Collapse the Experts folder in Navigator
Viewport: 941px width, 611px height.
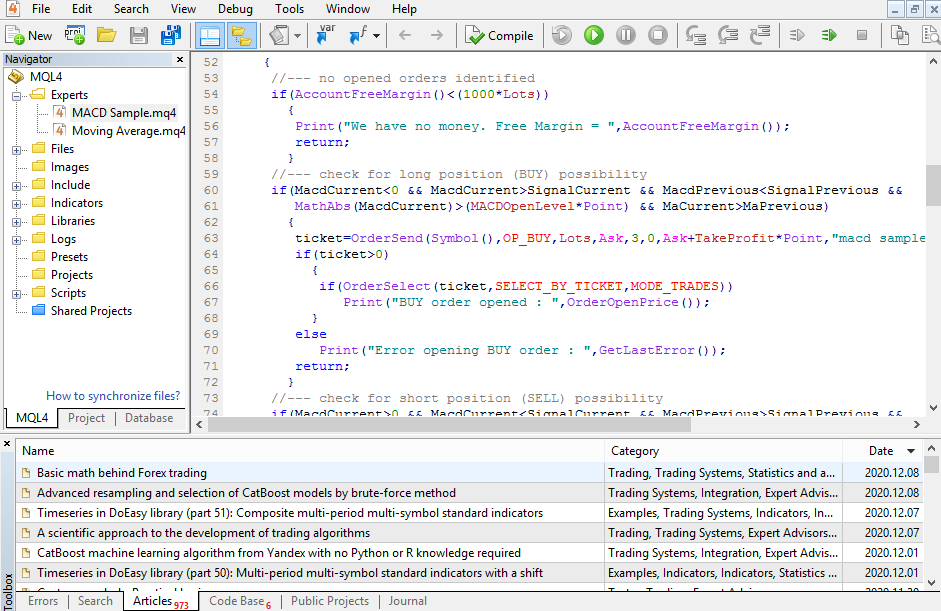coord(17,96)
